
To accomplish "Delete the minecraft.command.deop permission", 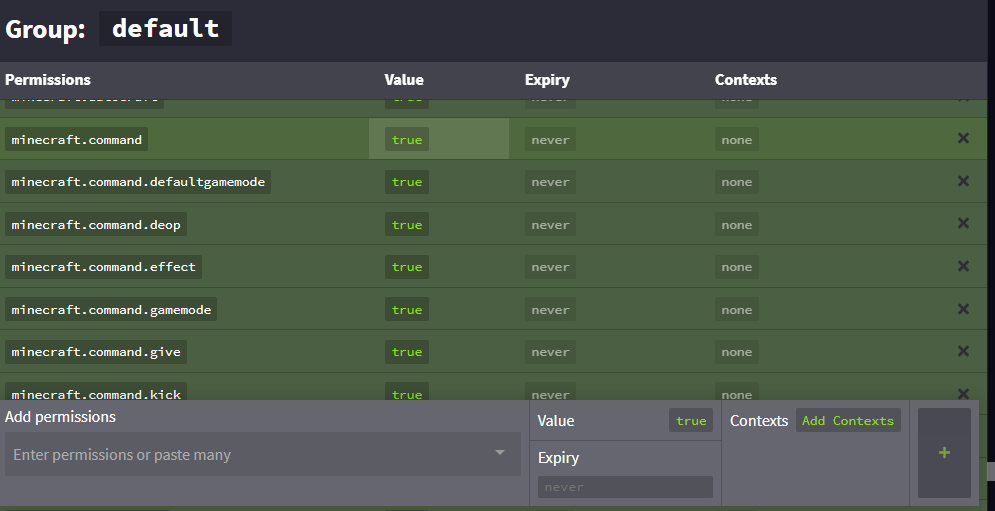I will pyautogui.click(x=963, y=224).
